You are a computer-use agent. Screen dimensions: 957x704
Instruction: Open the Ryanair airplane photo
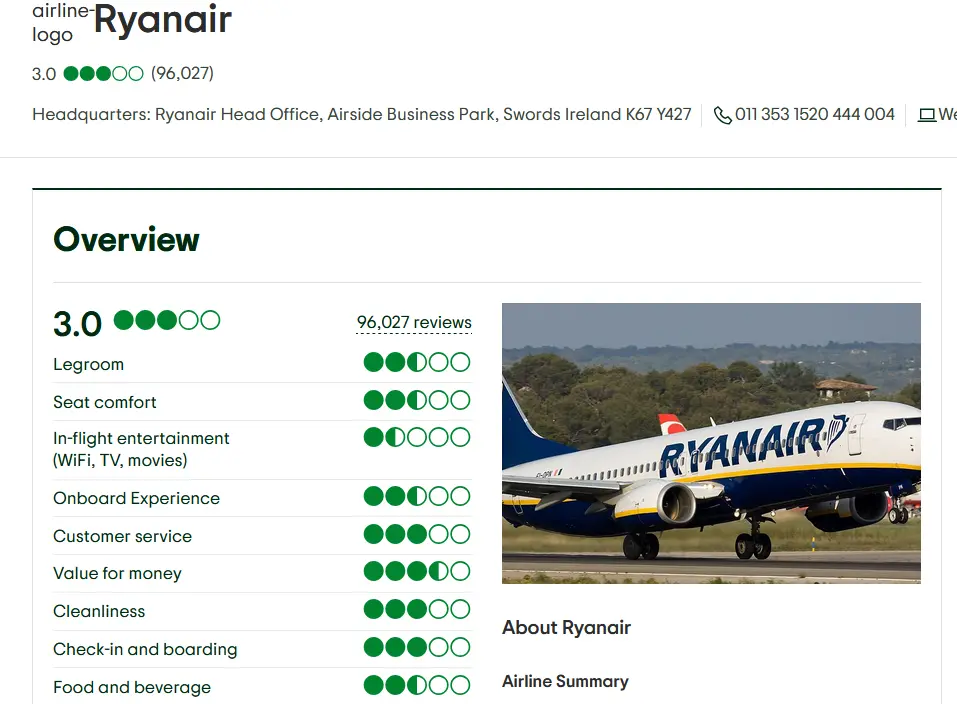[711, 443]
